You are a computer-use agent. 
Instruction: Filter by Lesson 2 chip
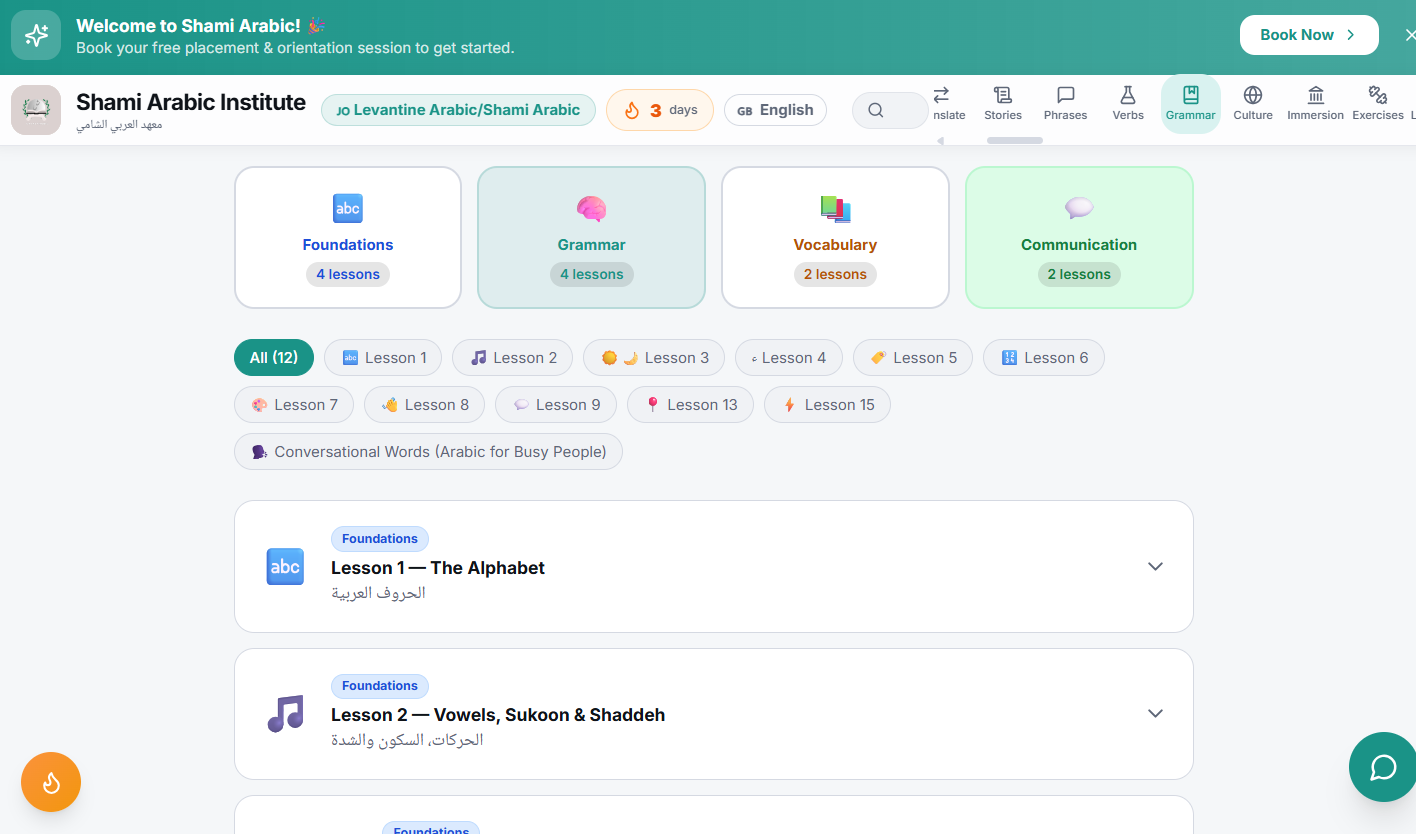(512, 358)
